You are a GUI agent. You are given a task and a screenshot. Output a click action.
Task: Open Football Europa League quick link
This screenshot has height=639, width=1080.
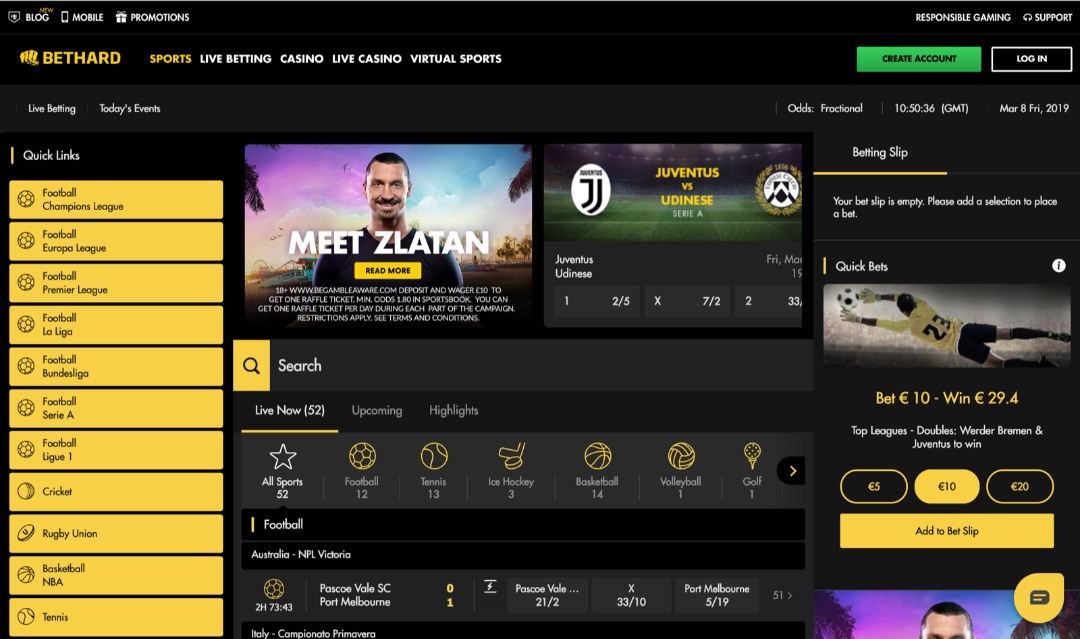coord(116,241)
